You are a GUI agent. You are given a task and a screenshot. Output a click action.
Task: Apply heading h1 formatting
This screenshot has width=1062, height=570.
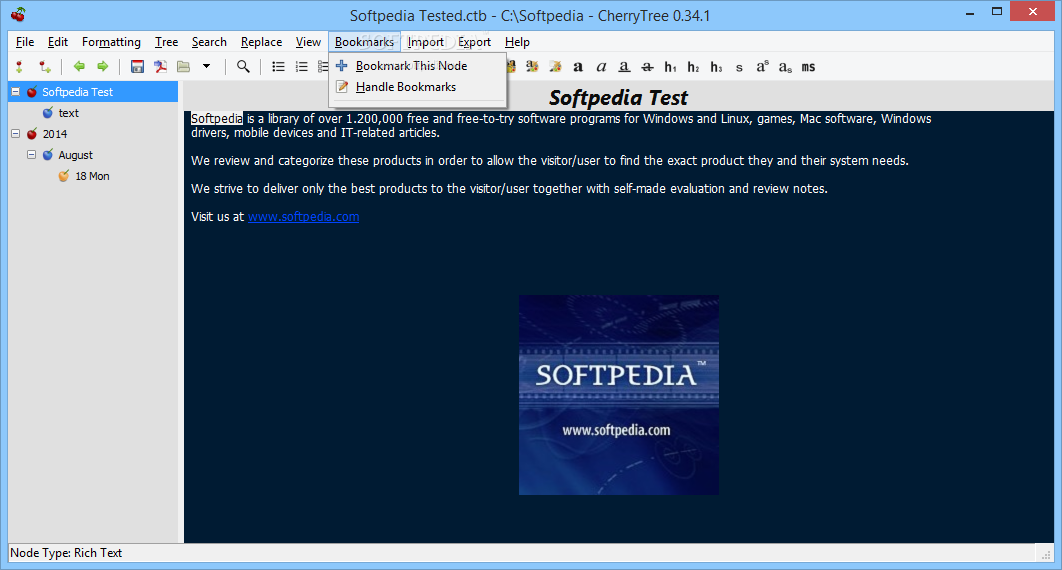click(671, 67)
